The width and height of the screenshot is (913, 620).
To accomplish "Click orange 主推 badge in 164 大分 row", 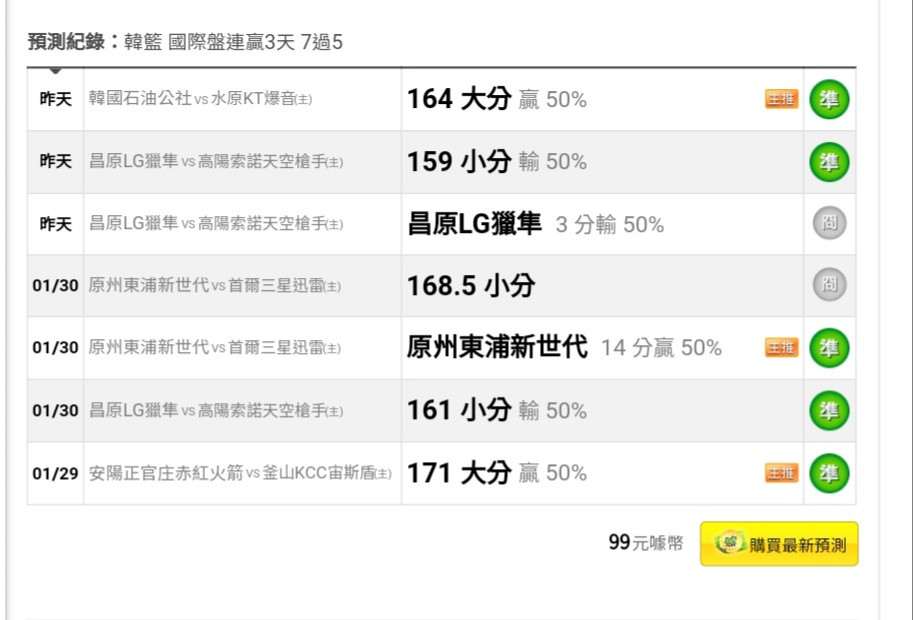I will click(x=781, y=100).
